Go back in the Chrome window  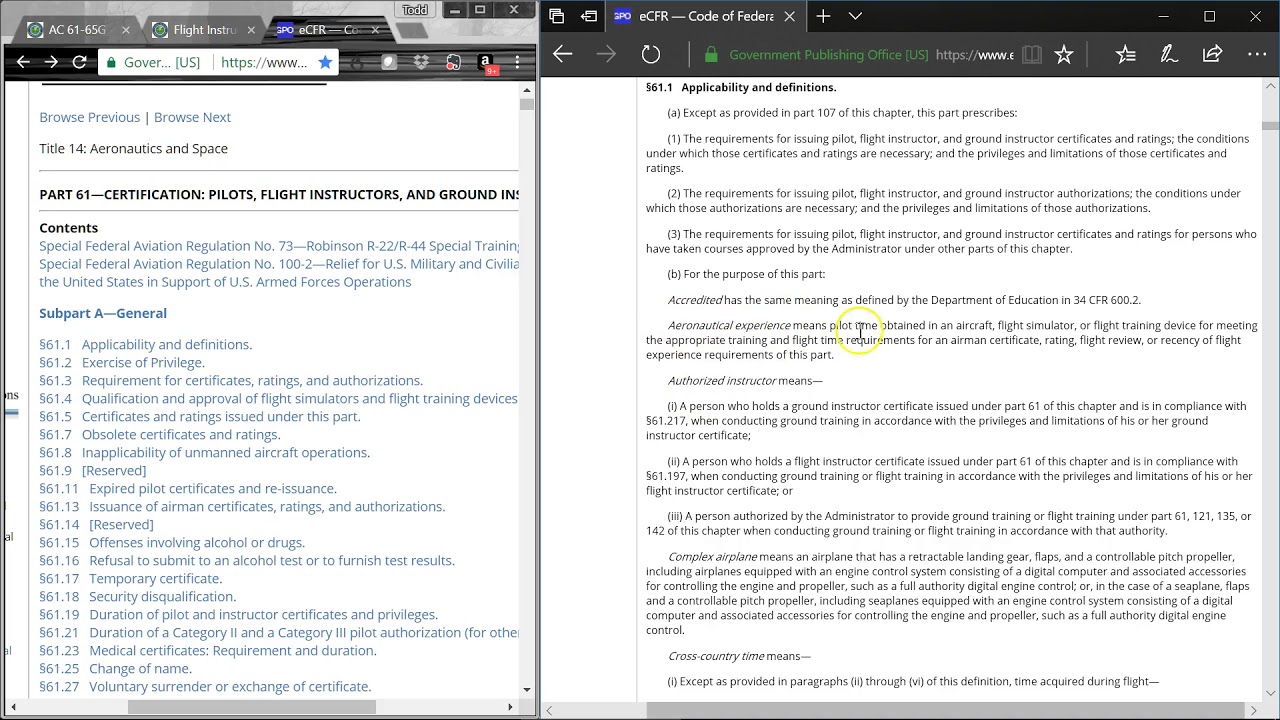23,62
